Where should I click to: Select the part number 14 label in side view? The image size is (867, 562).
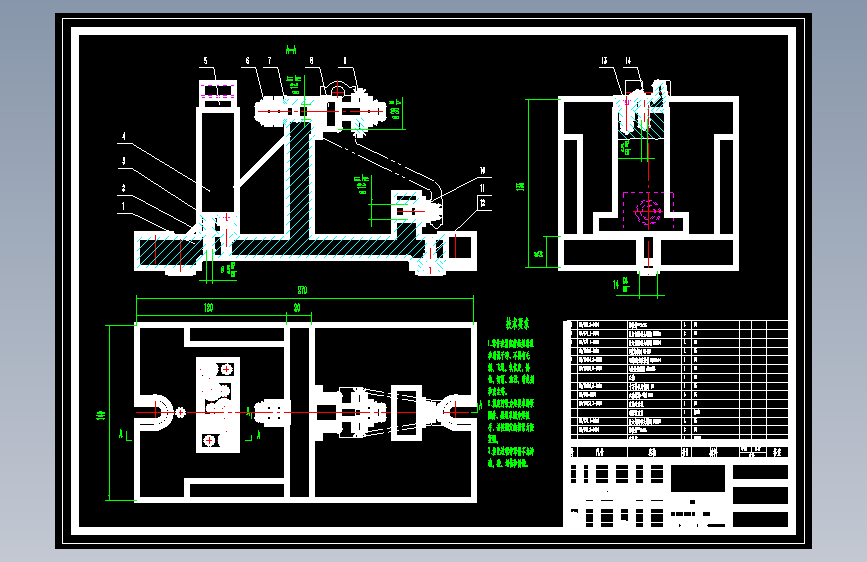click(628, 61)
